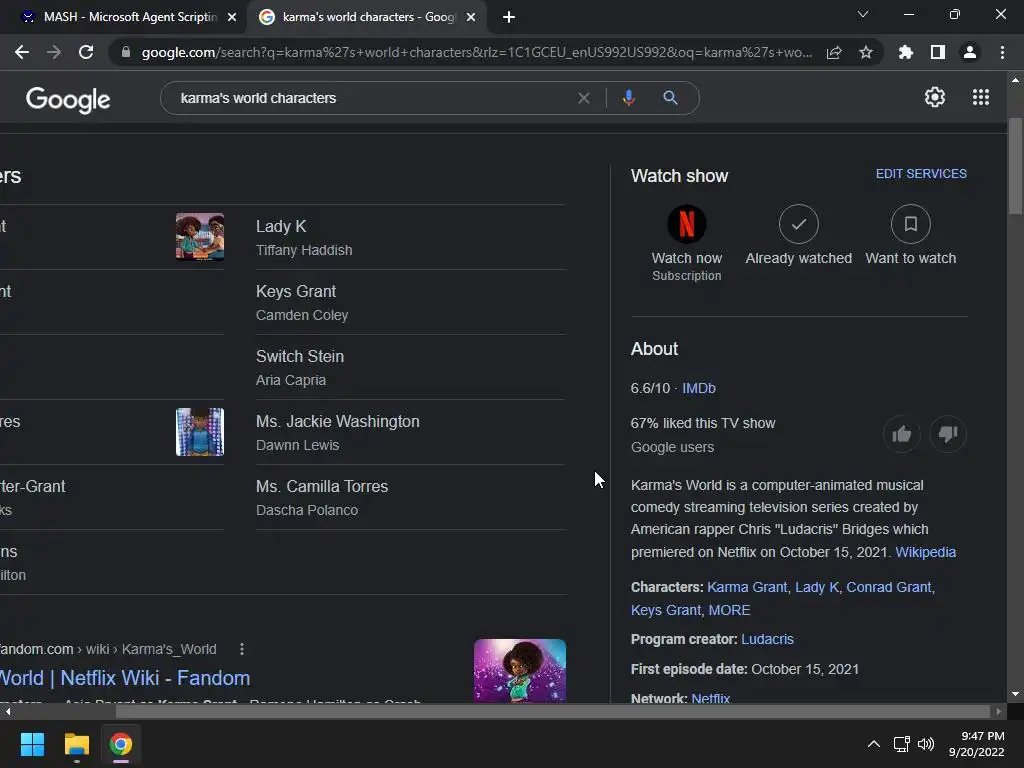1024x768 pixels.
Task: Open the clock and date panel
Action: tap(976, 744)
